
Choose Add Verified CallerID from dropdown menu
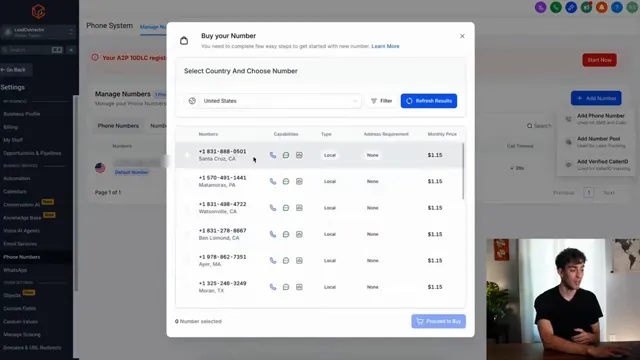[x=596, y=164]
